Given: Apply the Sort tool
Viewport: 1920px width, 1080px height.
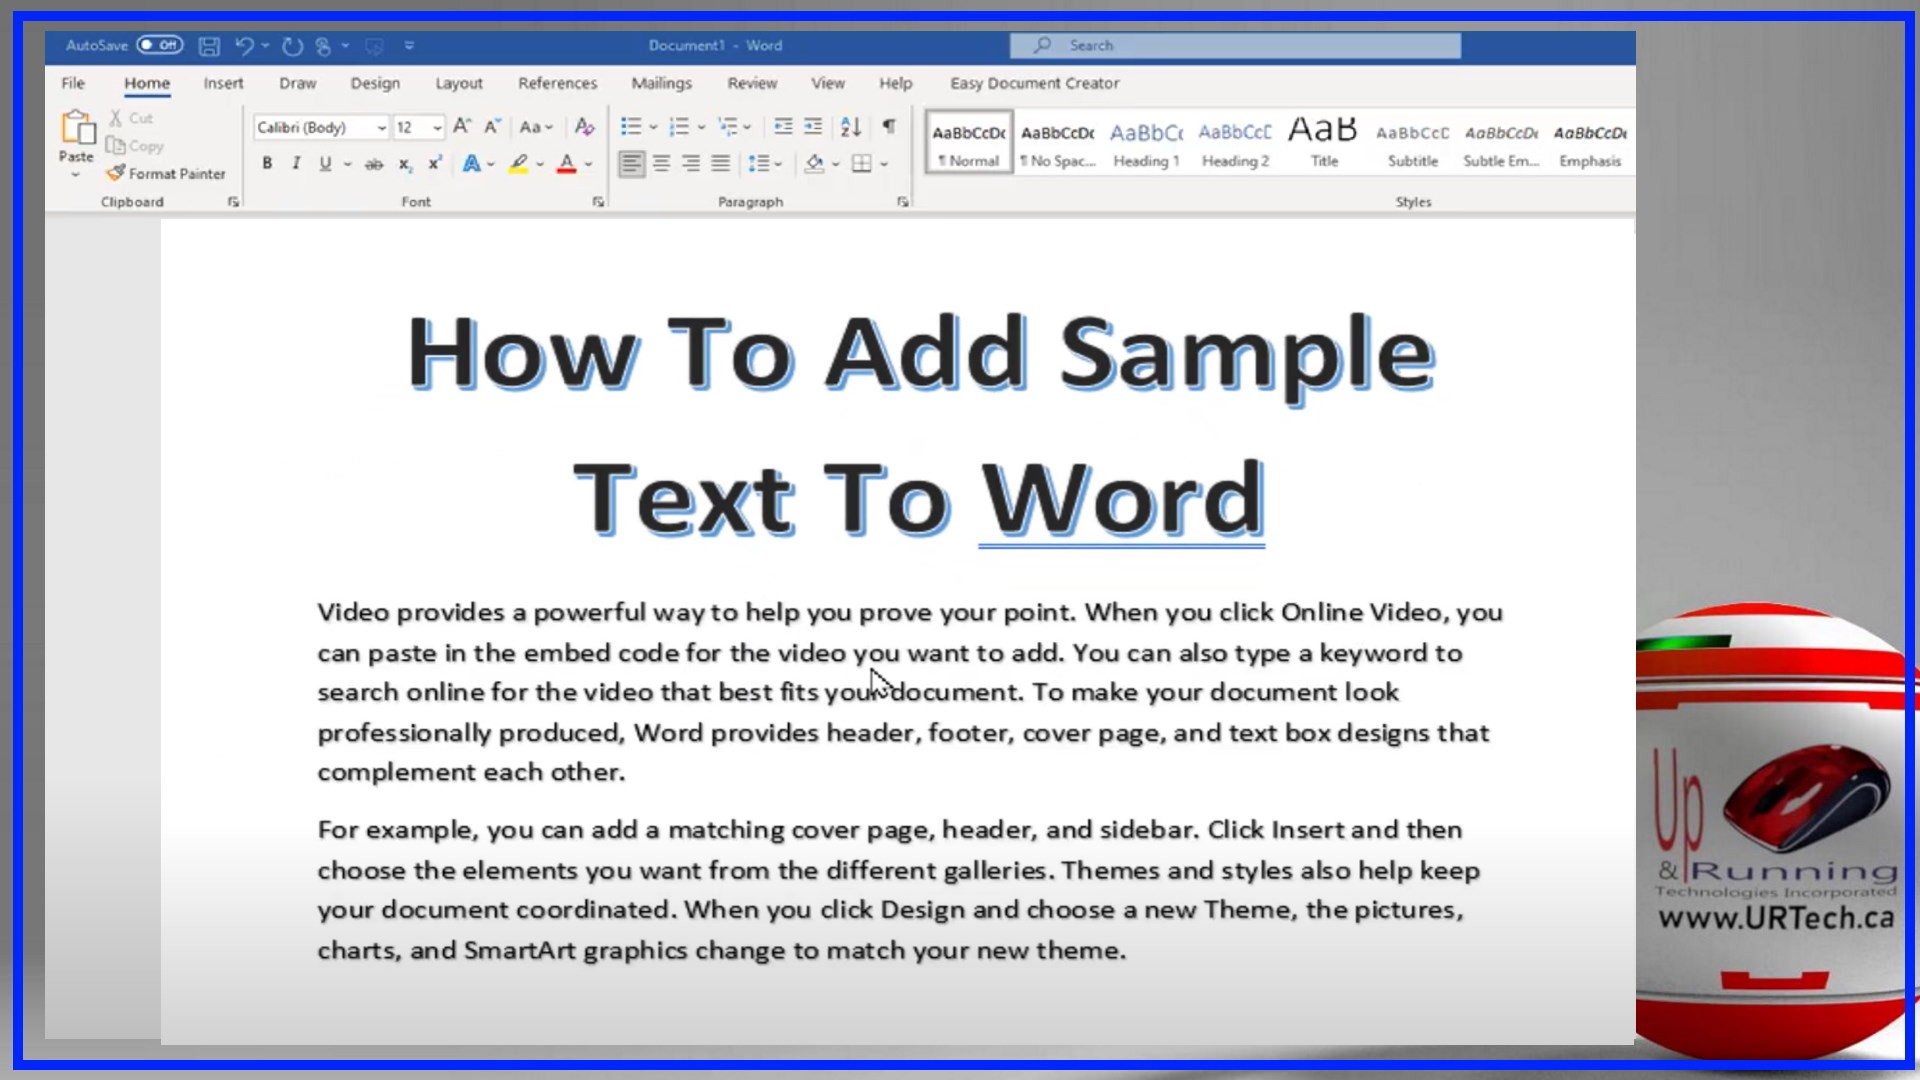Looking at the screenshot, I should point(849,126).
